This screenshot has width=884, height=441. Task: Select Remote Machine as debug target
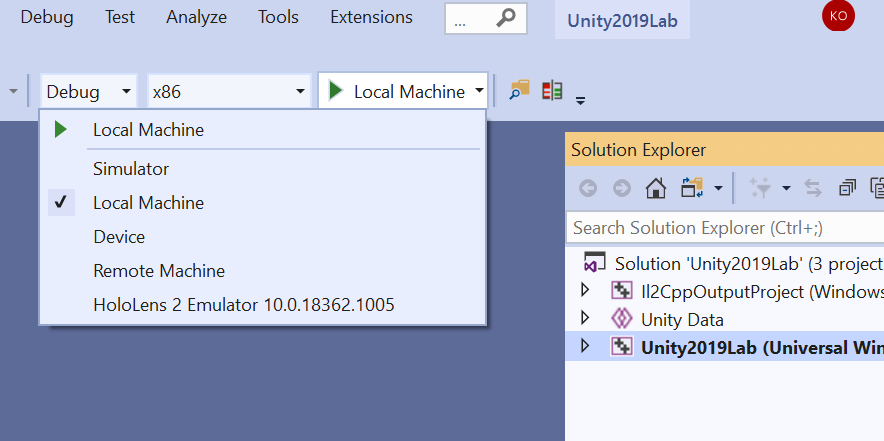pyautogui.click(x=263, y=271)
